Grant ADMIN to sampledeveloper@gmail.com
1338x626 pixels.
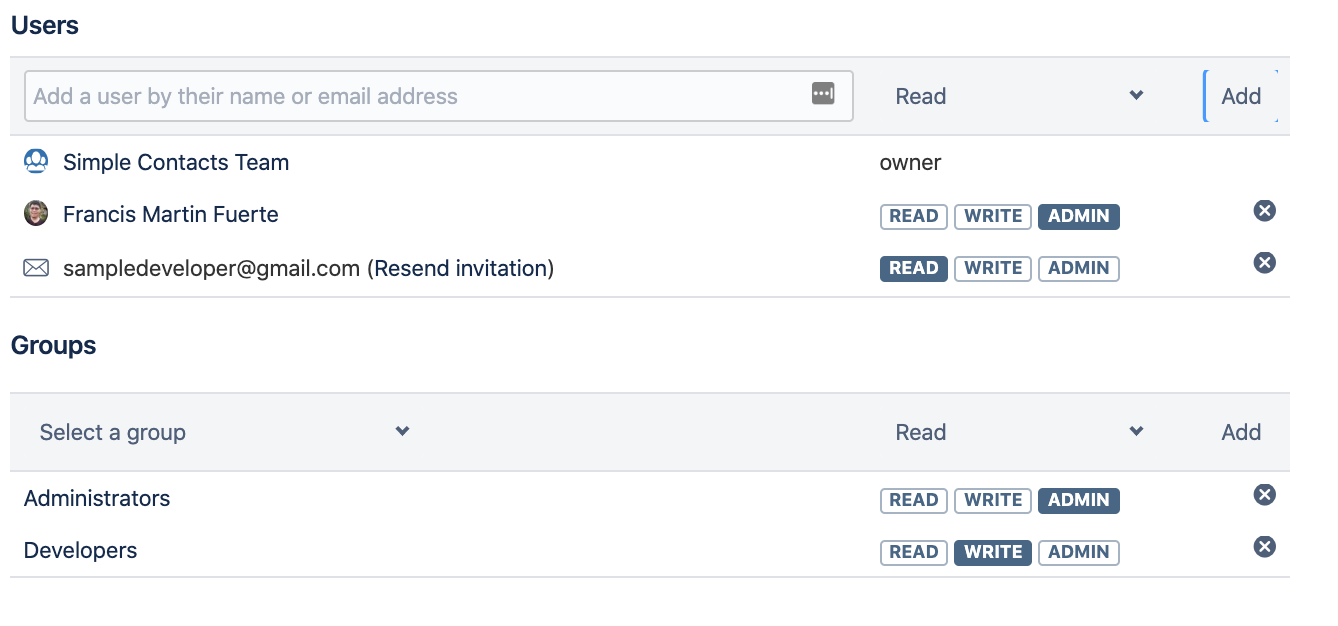pyautogui.click(x=1078, y=268)
